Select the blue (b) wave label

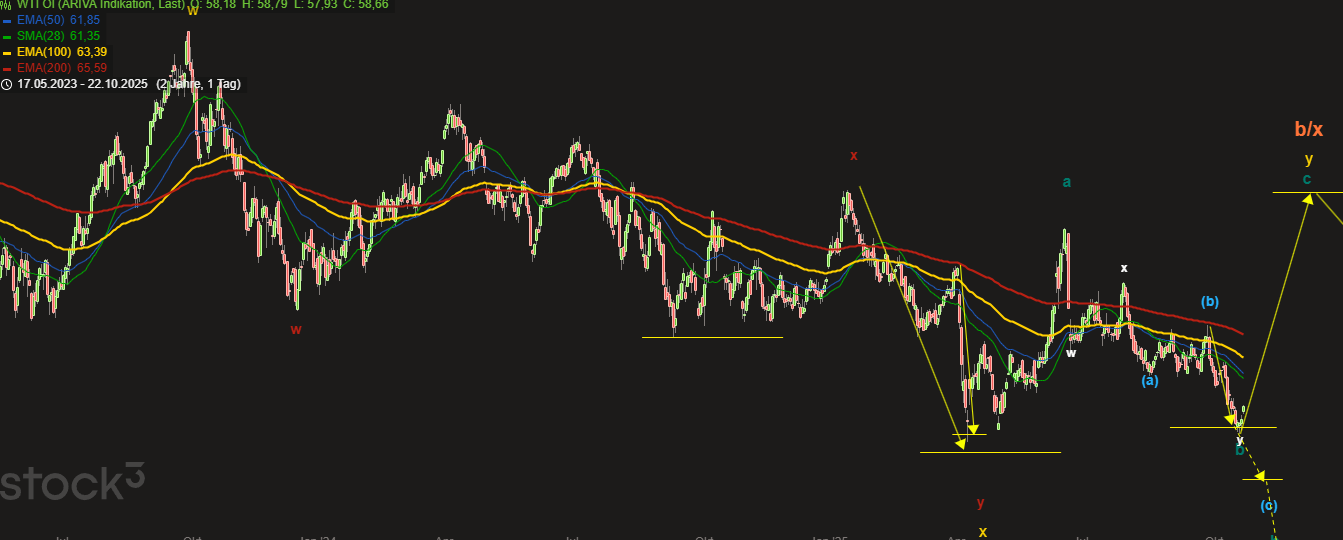pyautogui.click(x=1210, y=301)
